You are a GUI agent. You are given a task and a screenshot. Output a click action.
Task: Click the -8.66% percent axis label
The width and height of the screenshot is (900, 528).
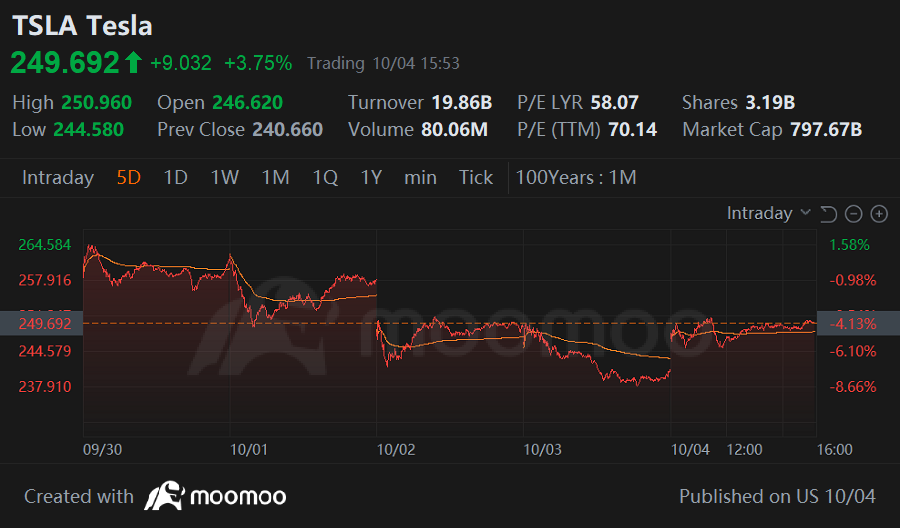(x=852, y=386)
